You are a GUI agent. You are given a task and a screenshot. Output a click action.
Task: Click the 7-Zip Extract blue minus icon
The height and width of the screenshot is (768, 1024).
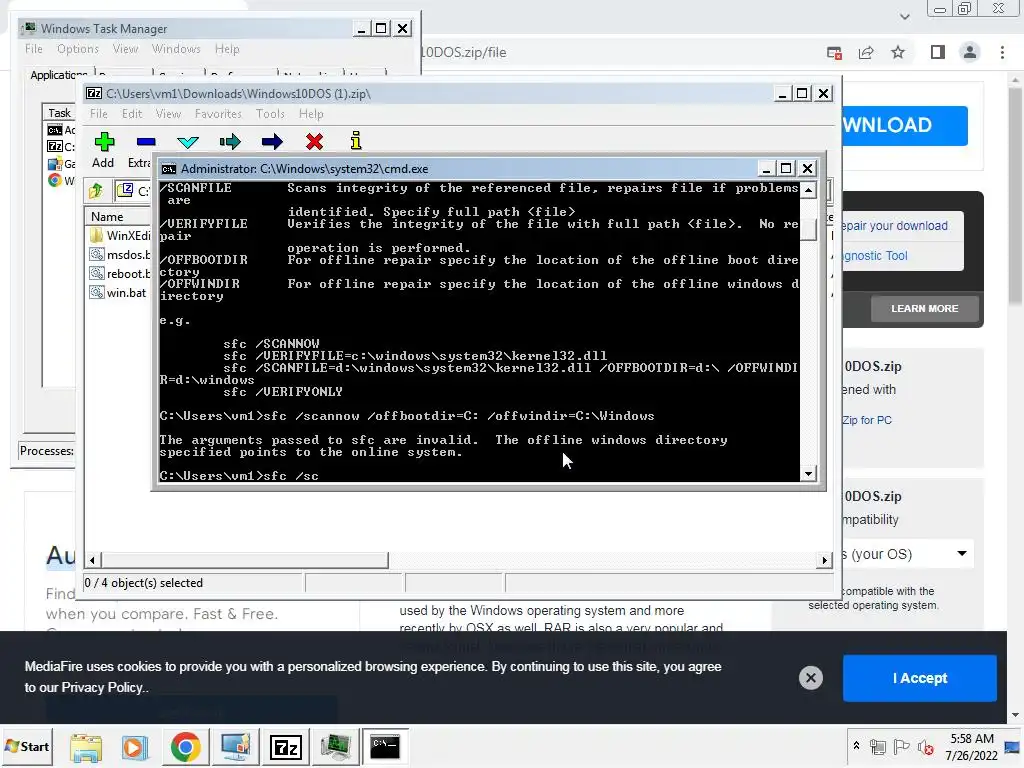146,141
